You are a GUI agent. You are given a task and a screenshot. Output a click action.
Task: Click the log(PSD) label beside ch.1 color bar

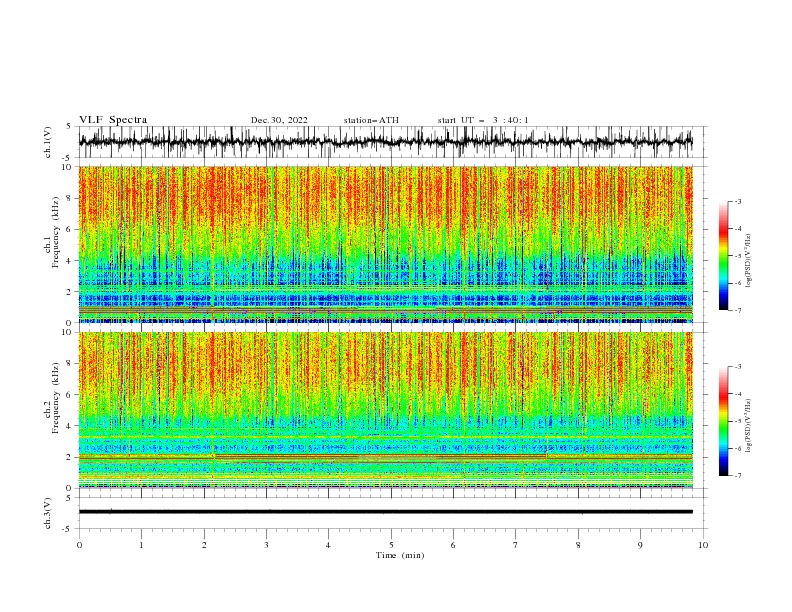(748, 261)
